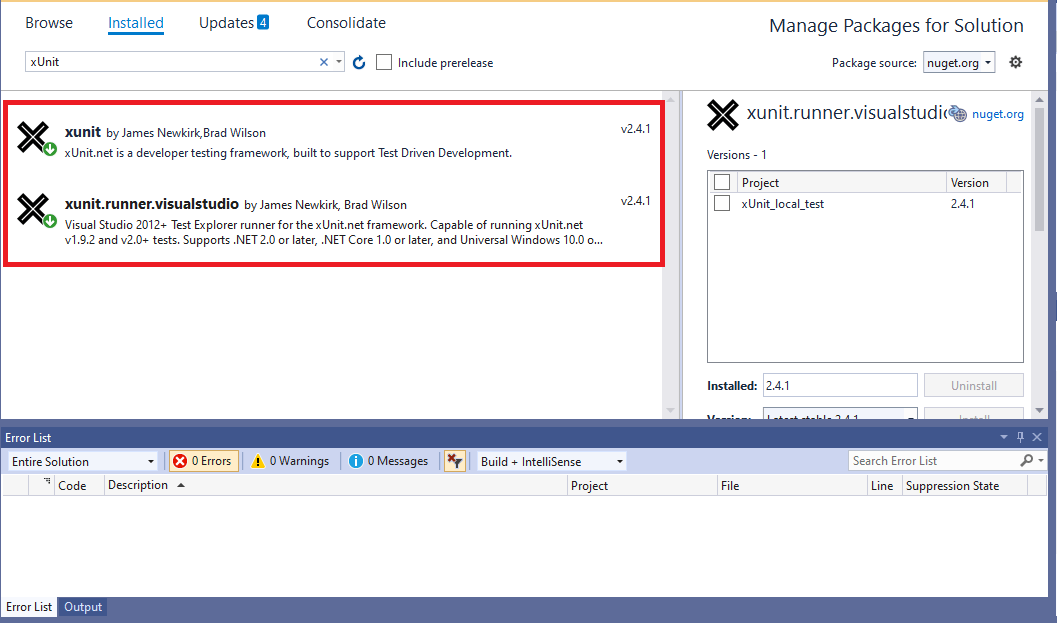Toggle the select-all checkbox in the Project column
Viewport: 1057px width, 623px height.
723,182
